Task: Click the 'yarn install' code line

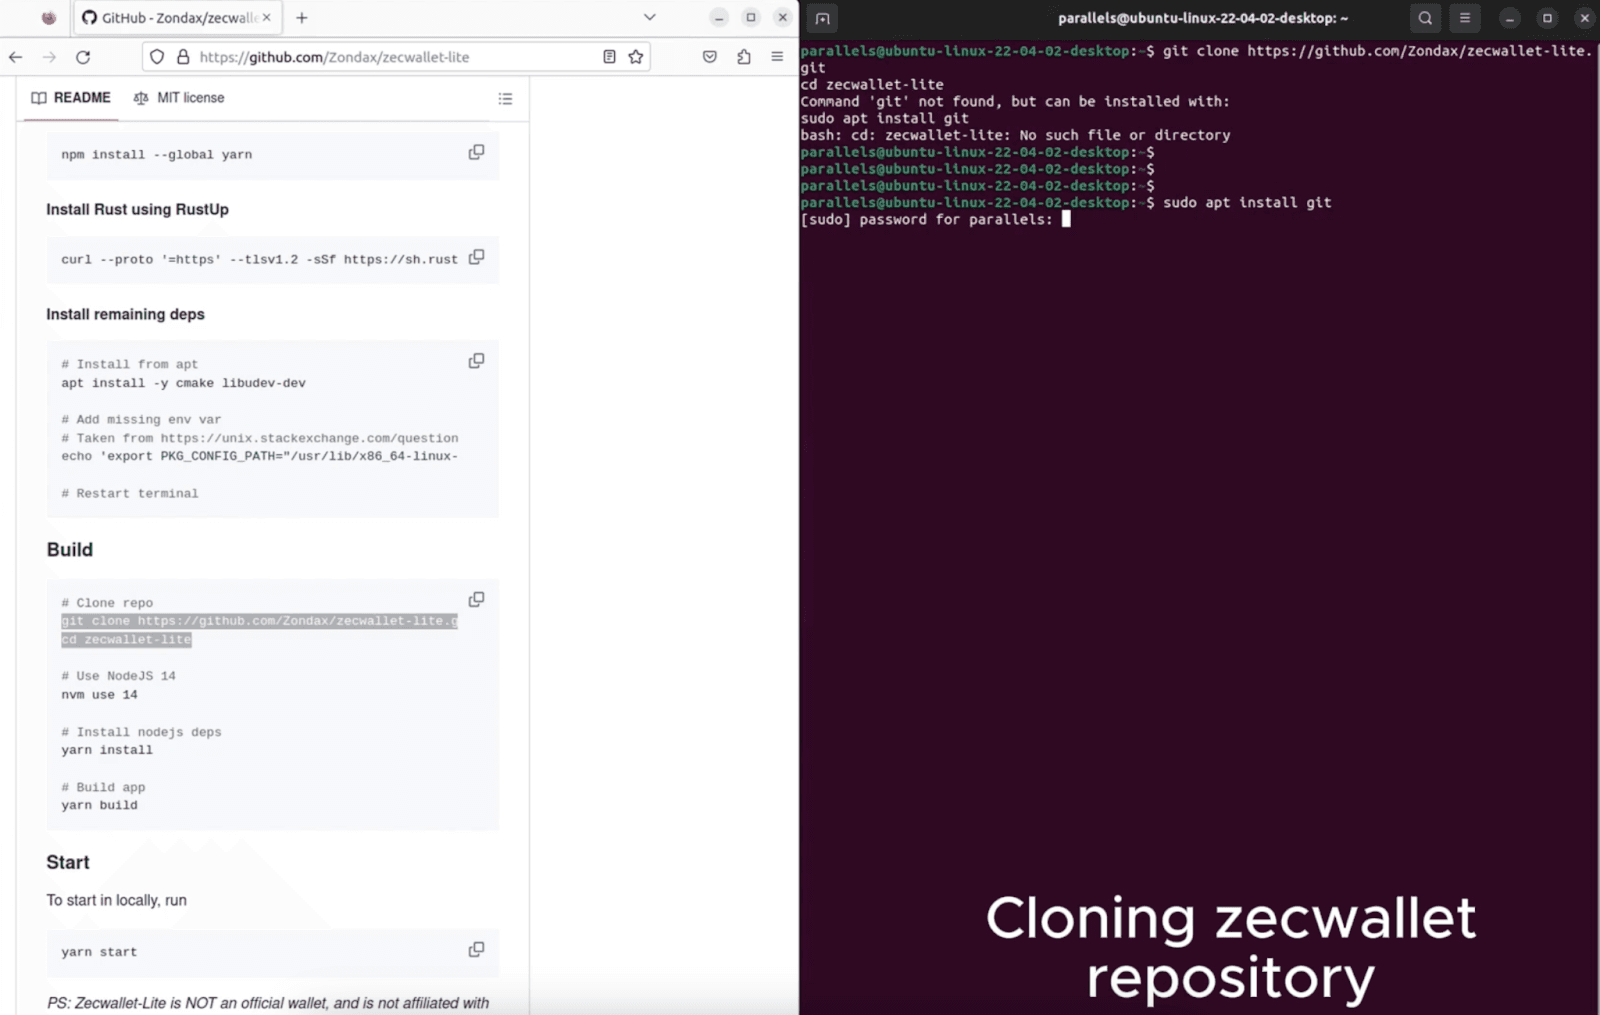Action: (x=107, y=750)
